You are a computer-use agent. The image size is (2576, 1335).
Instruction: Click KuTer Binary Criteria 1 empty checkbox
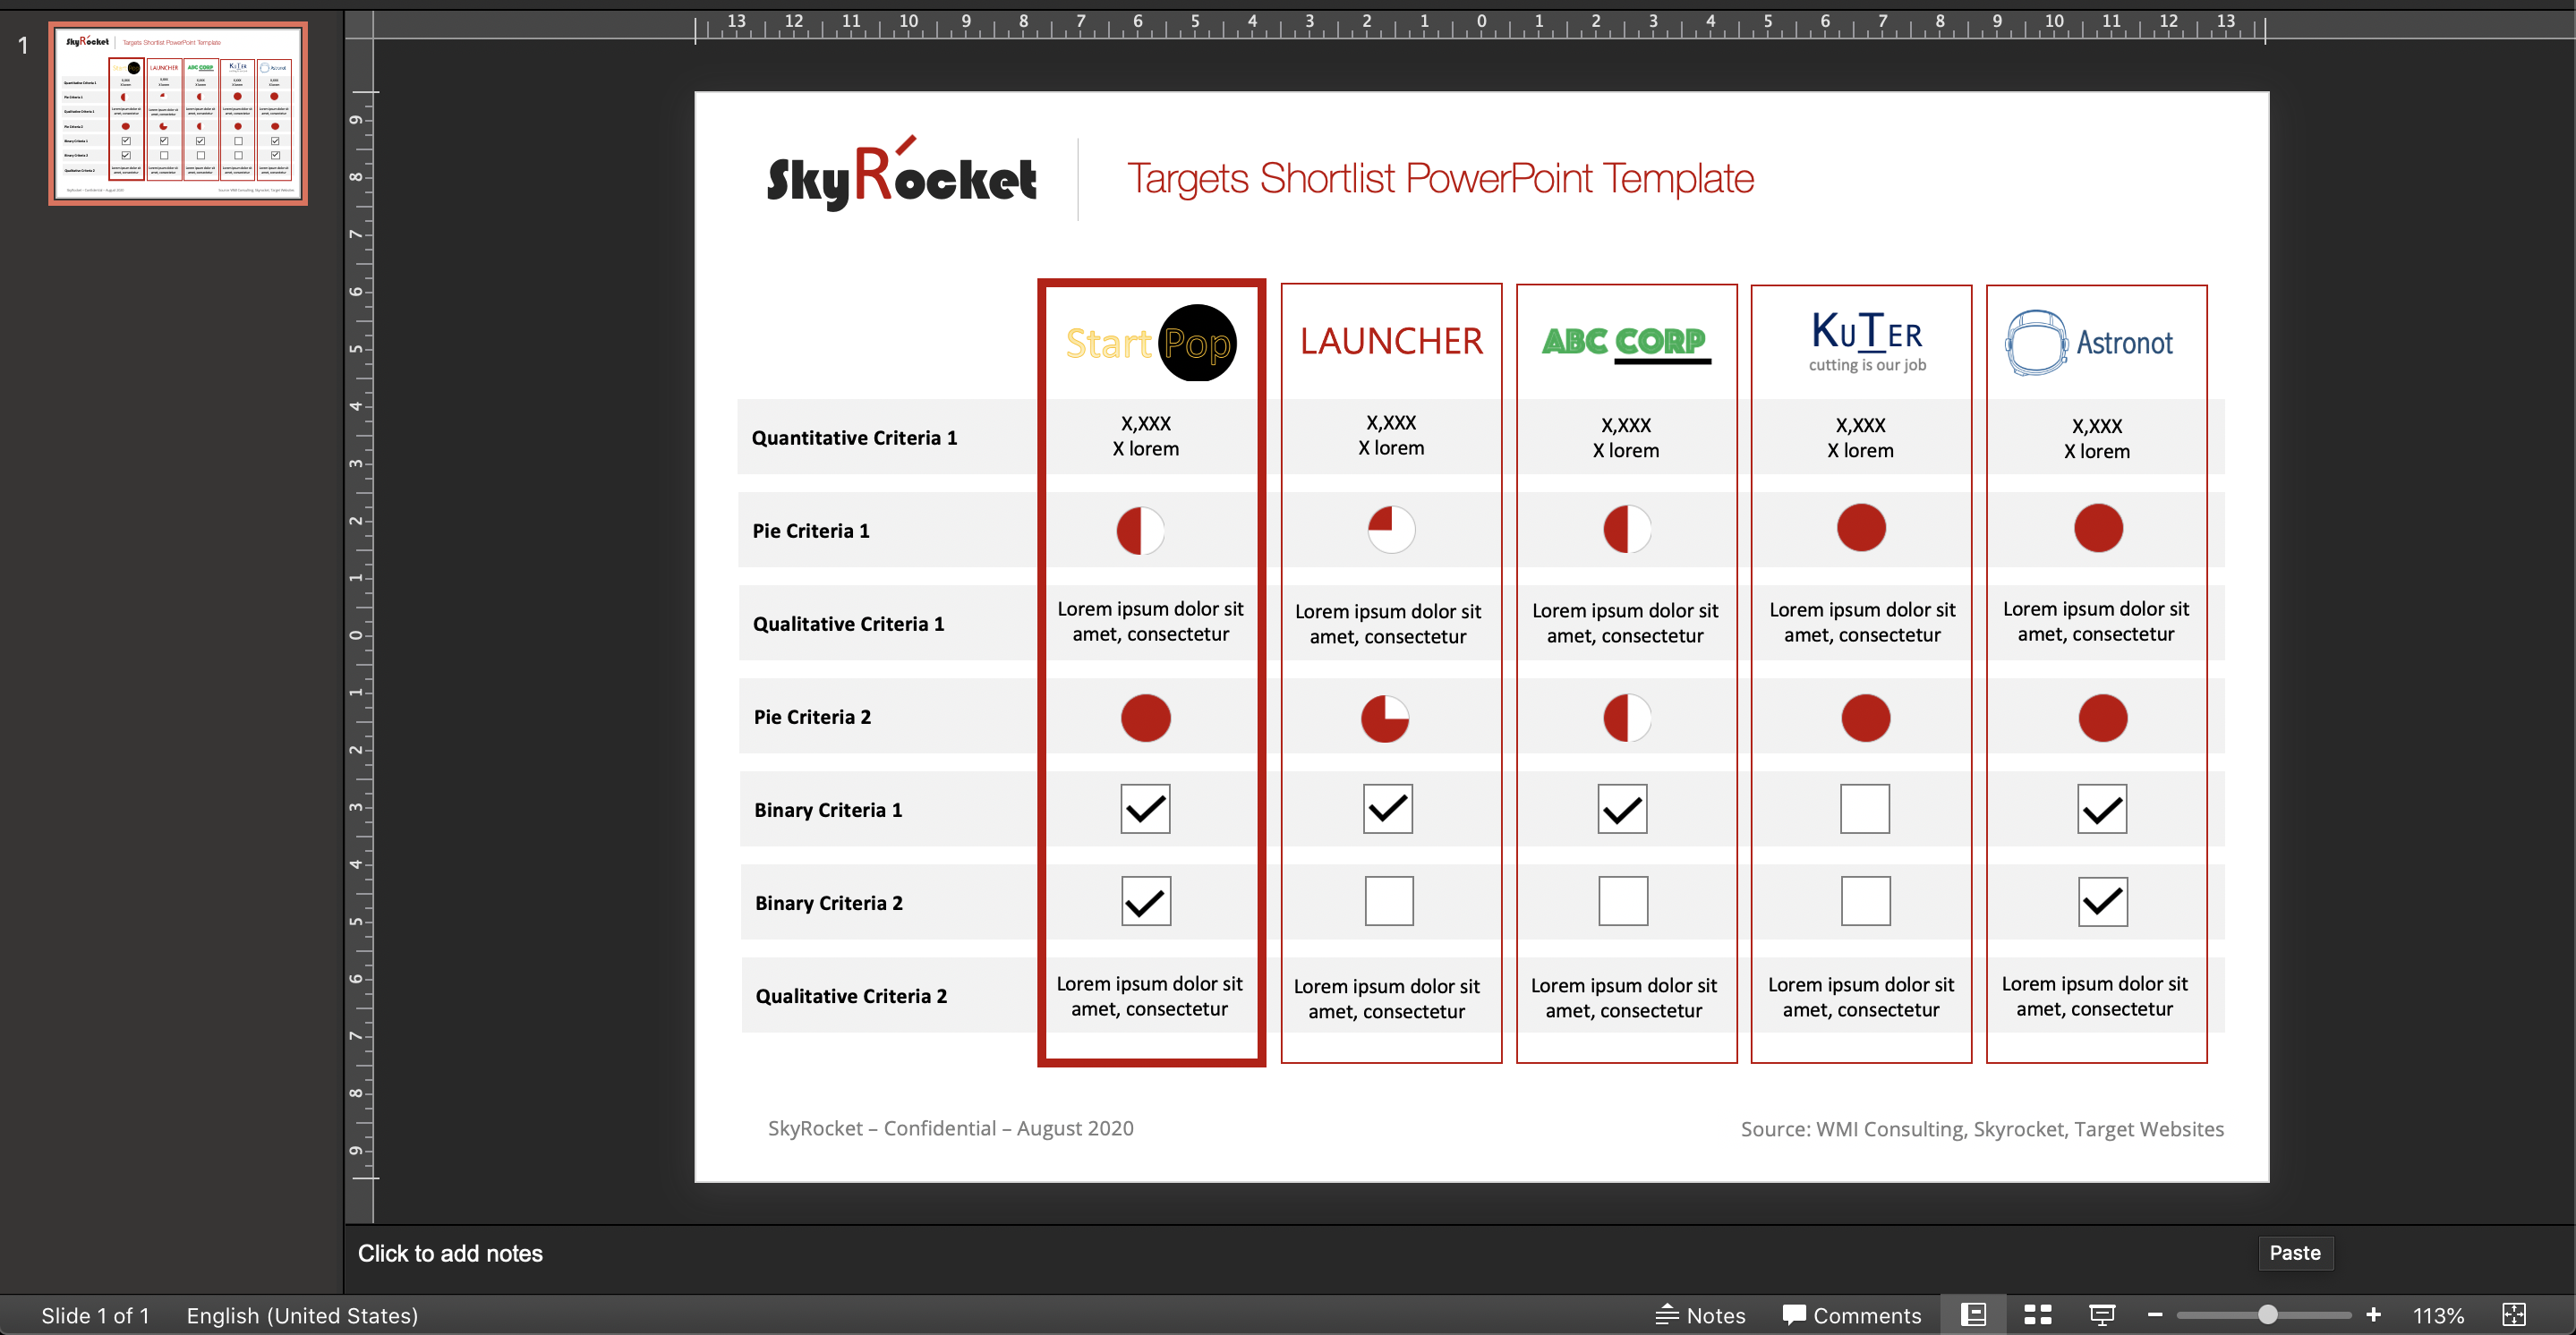click(x=1865, y=809)
